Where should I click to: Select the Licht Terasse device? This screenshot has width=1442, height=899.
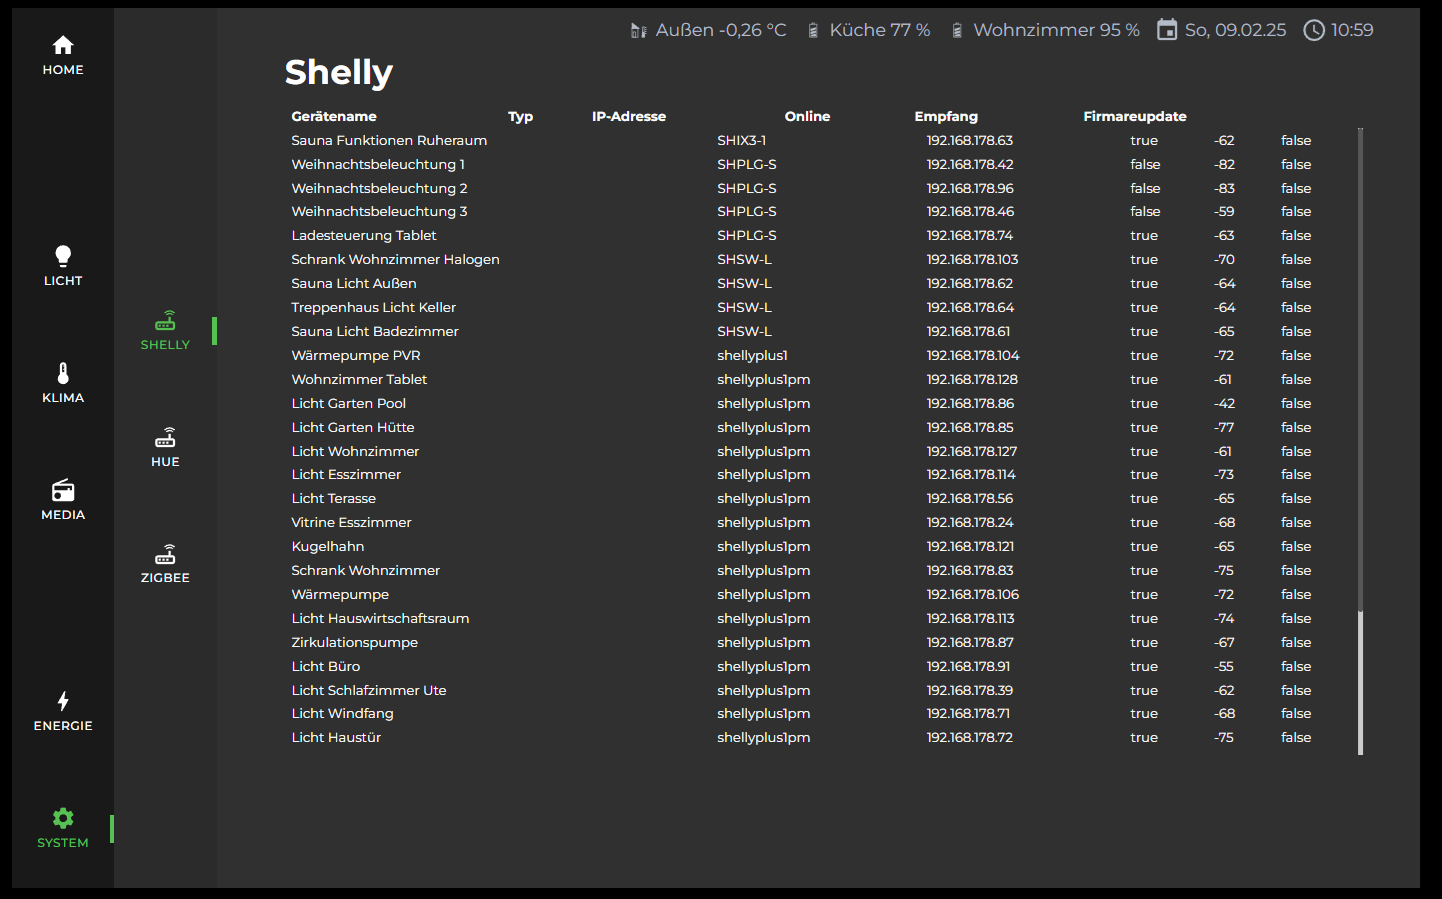(334, 499)
